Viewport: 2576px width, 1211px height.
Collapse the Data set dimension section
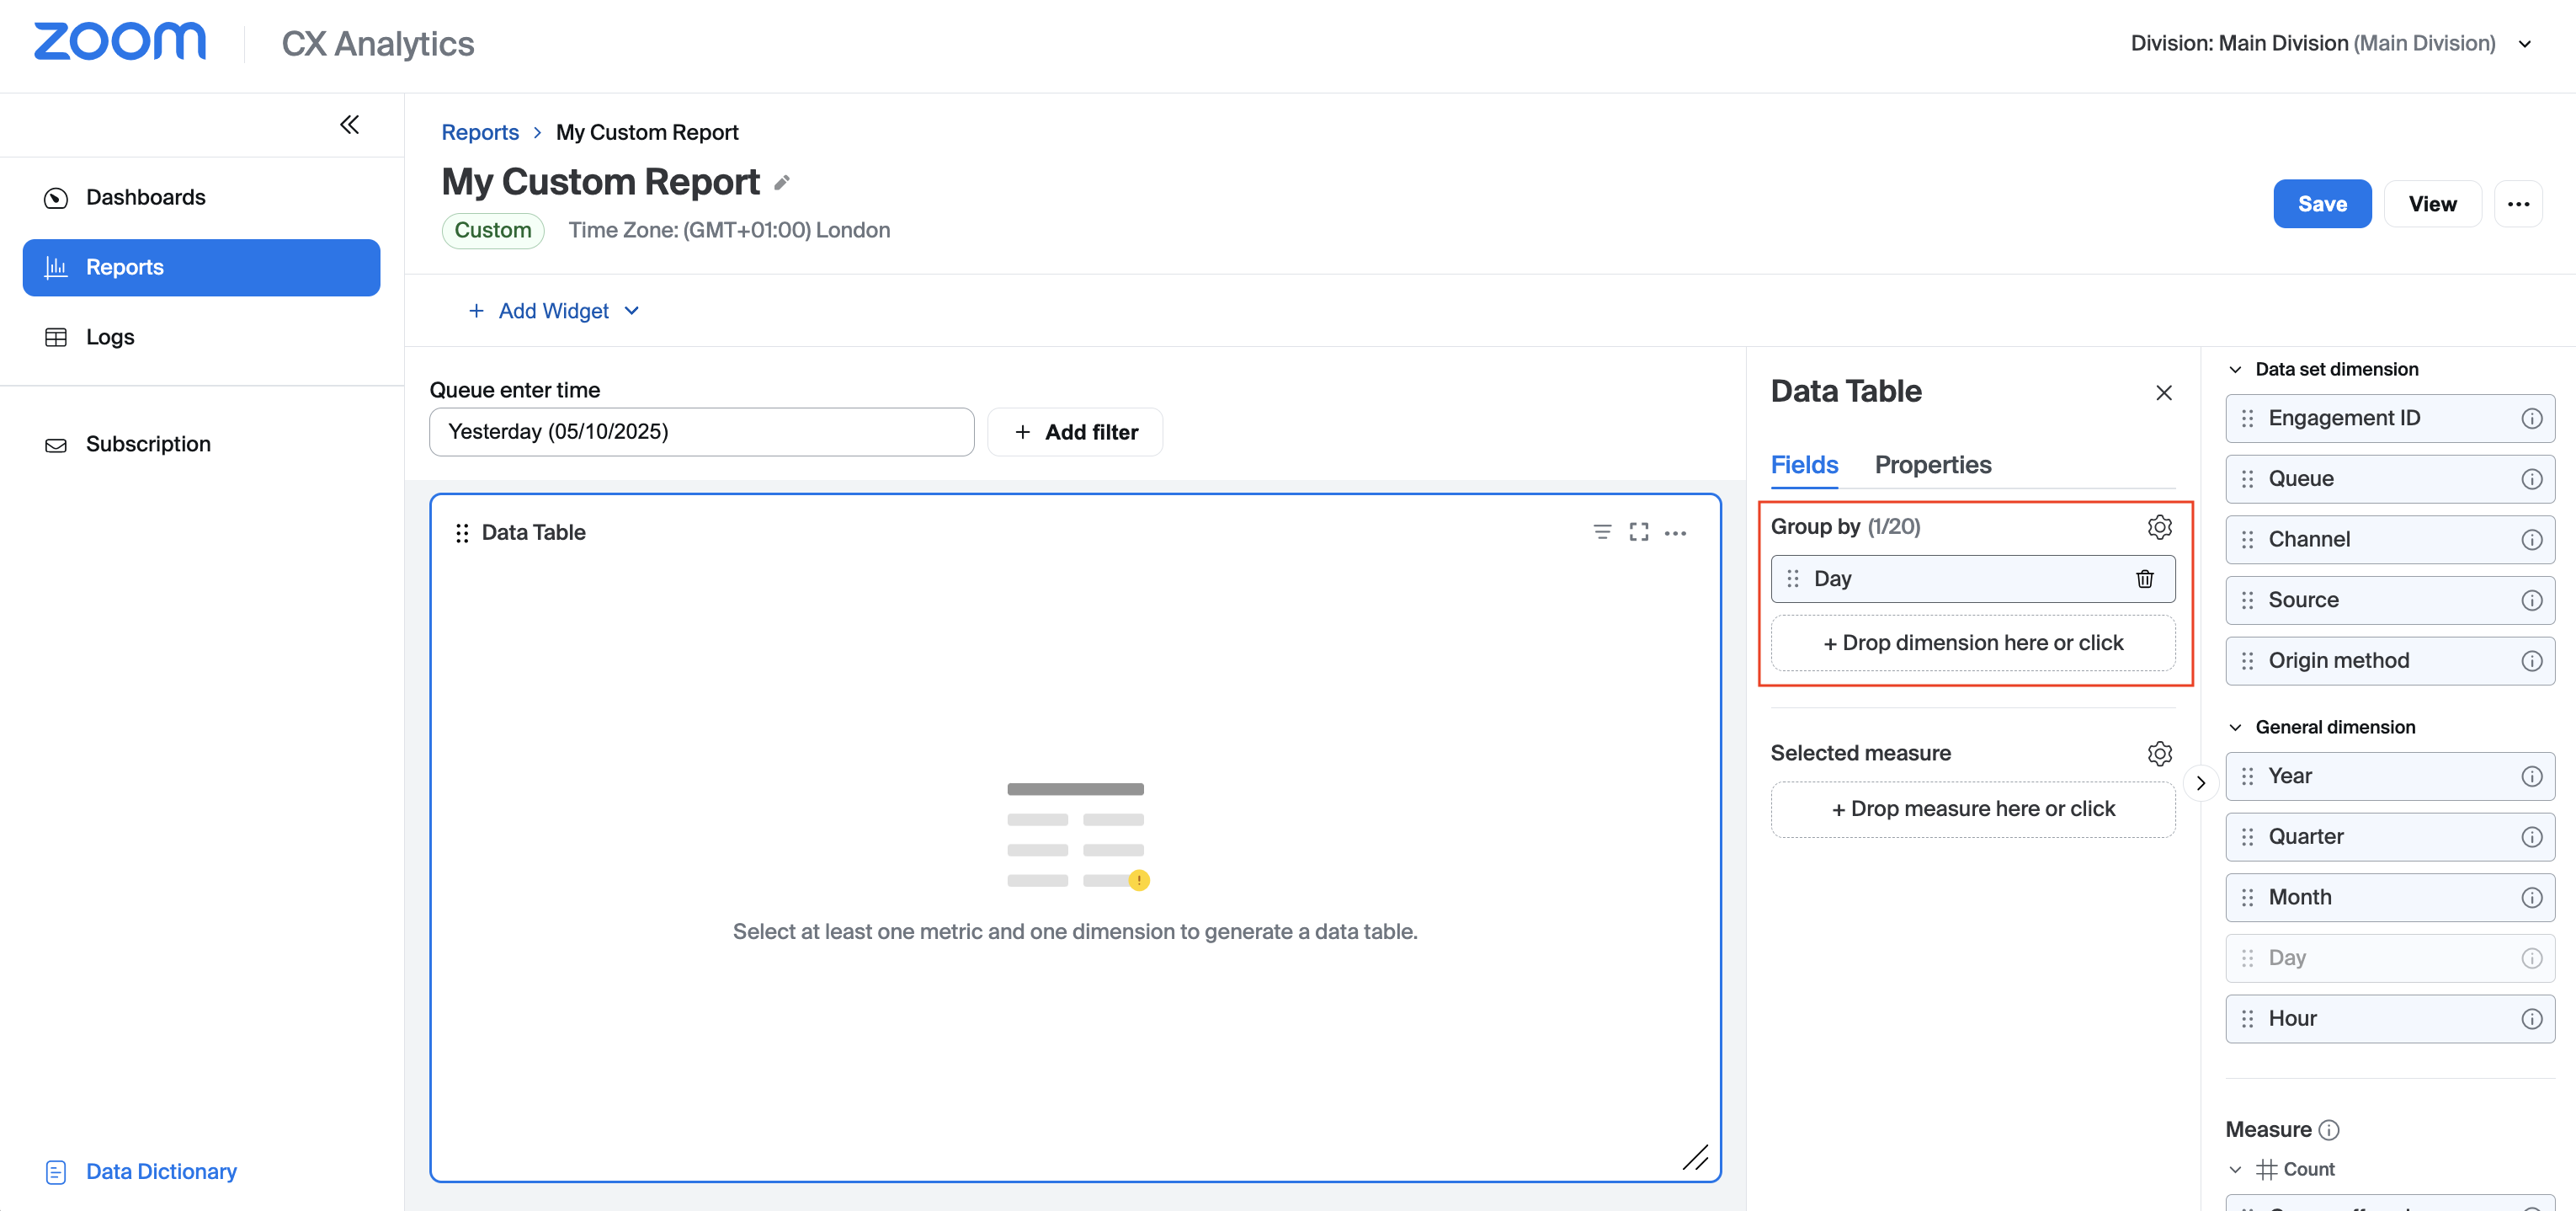point(2235,370)
